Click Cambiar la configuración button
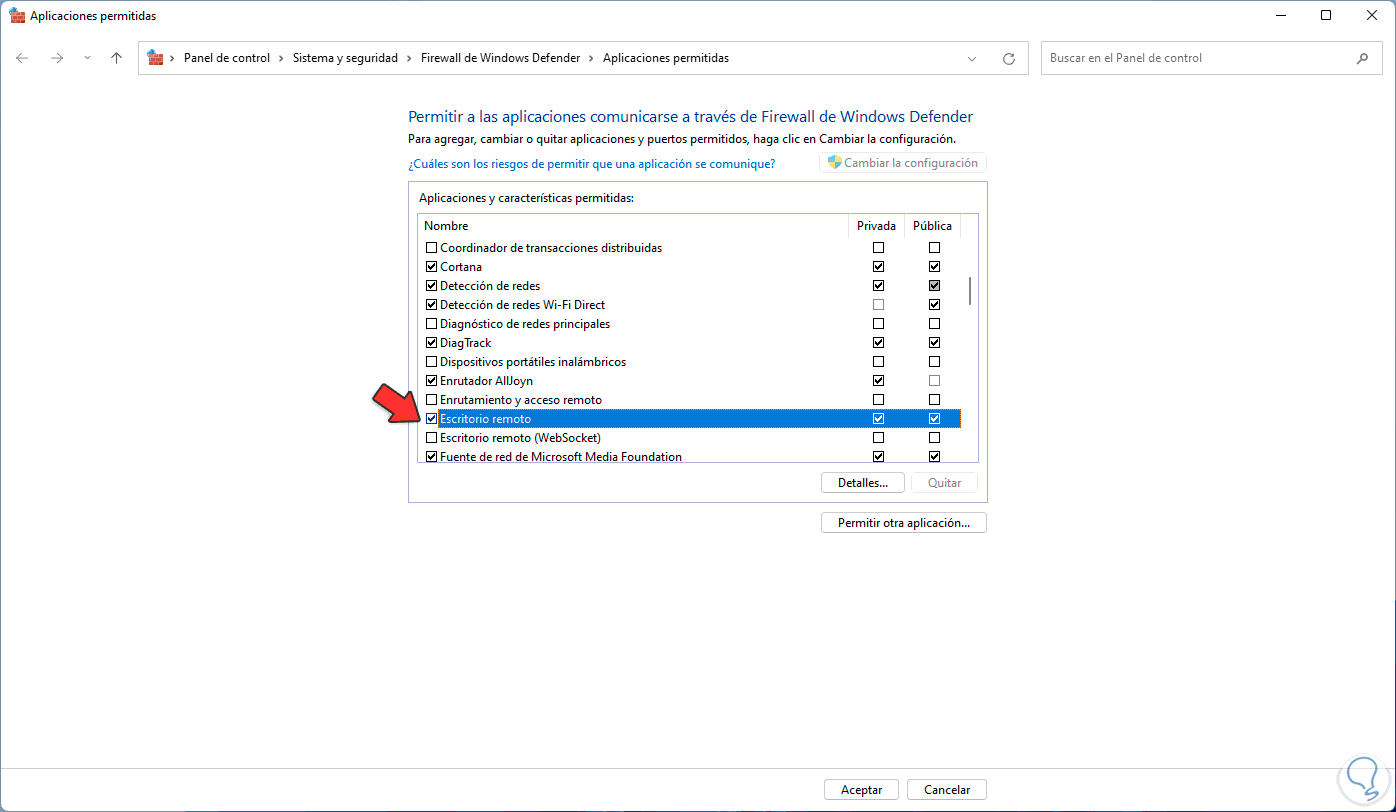1396x812 pixels. [903, 163]
